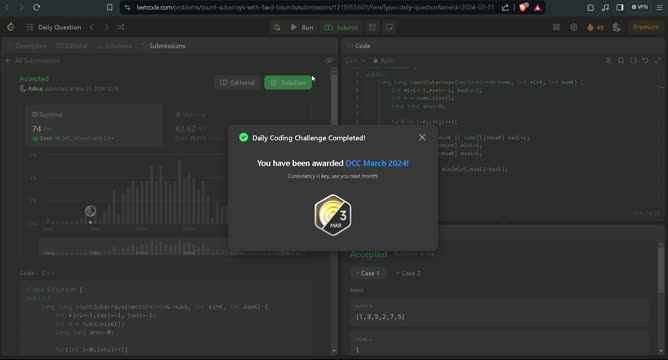Expand the C++ language dropdown in editor
668x360 pixels.
(x=355, y=60)
